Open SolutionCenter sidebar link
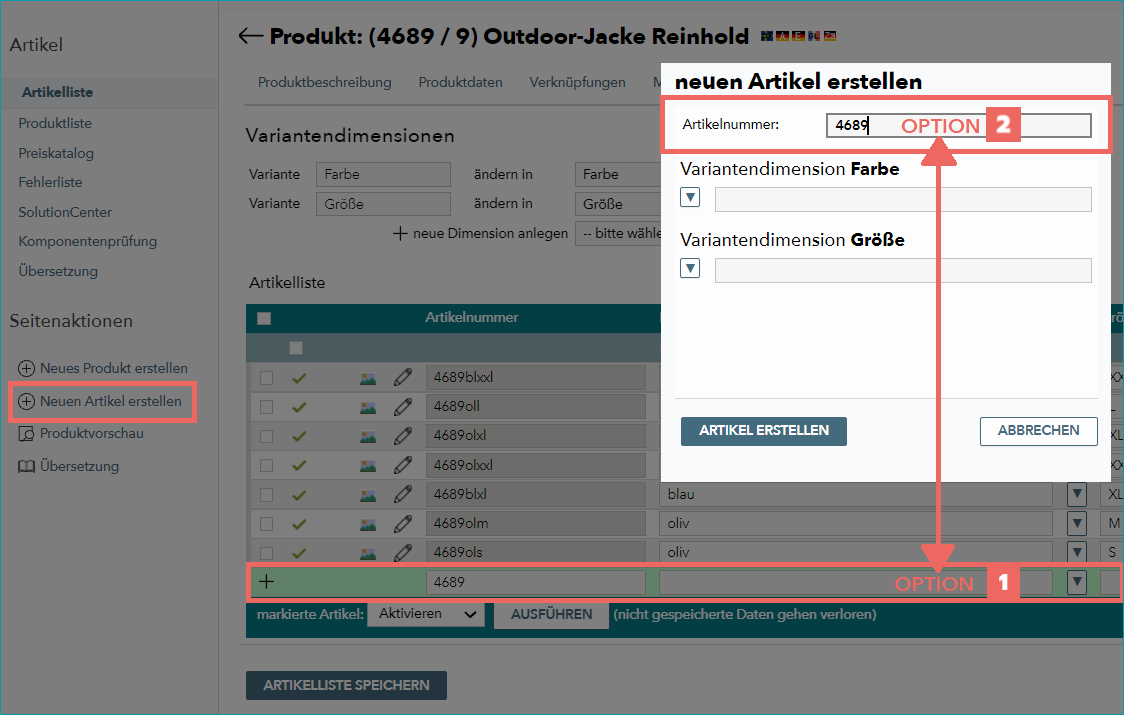 coord(65,212)
